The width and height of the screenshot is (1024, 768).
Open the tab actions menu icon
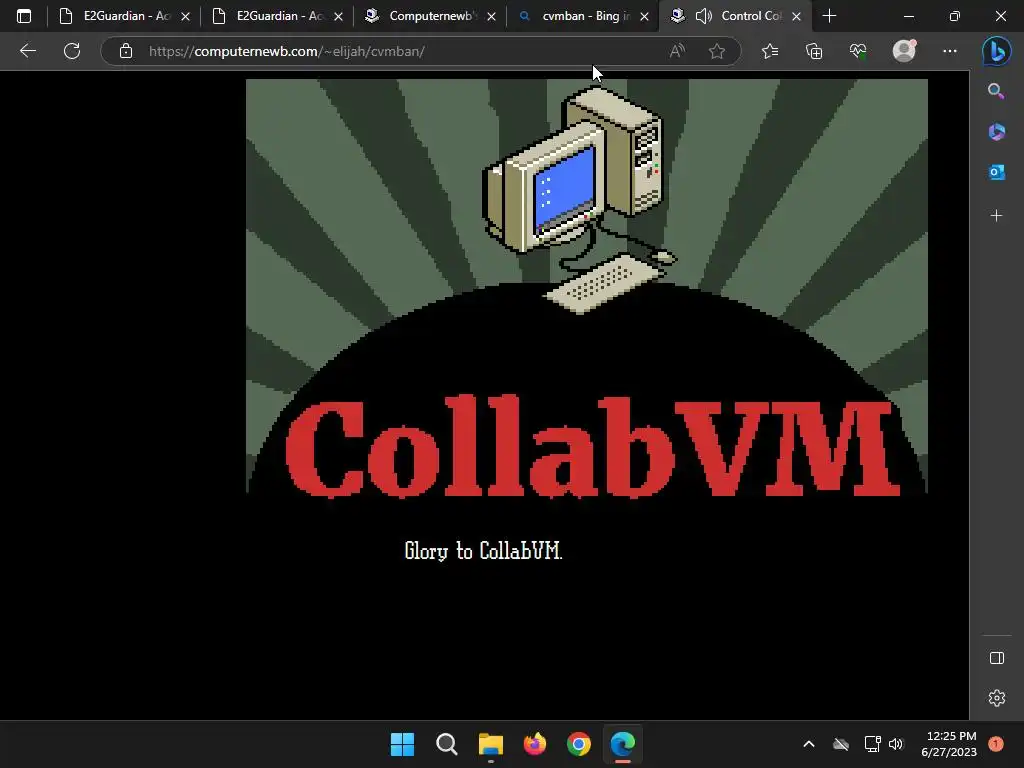pos(24,16)
